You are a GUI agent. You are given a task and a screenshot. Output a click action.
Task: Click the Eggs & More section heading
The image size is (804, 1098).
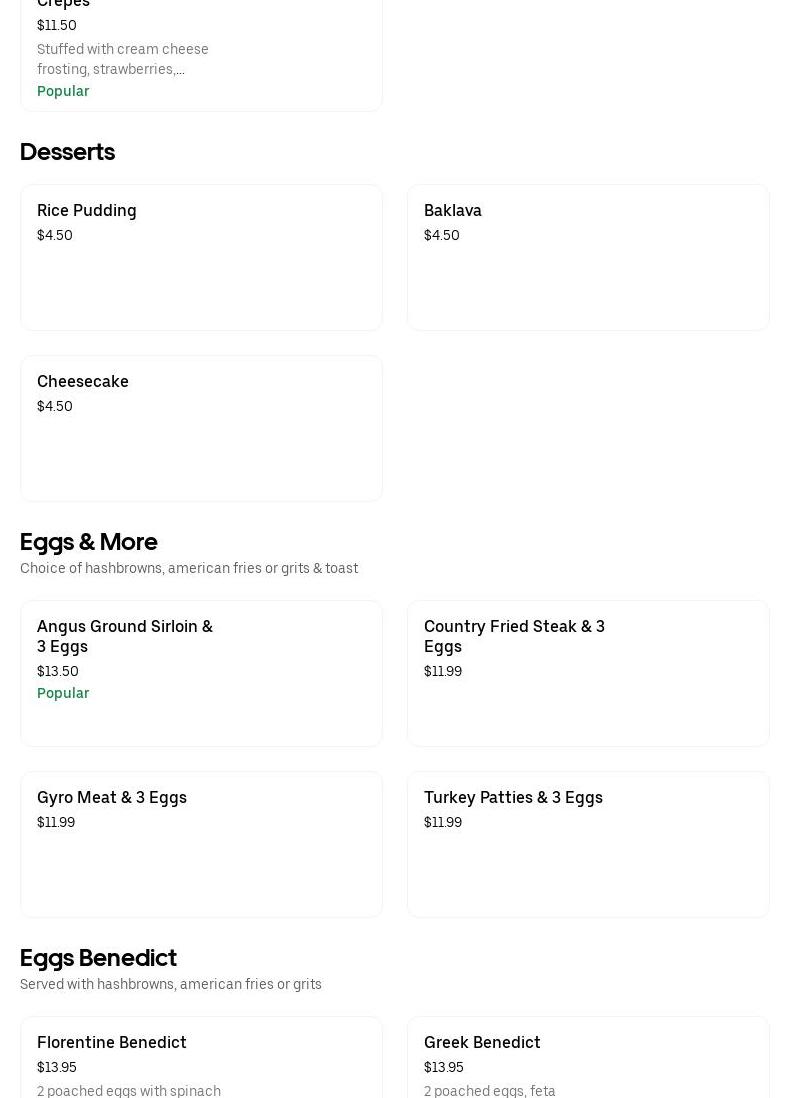(89, 541)
